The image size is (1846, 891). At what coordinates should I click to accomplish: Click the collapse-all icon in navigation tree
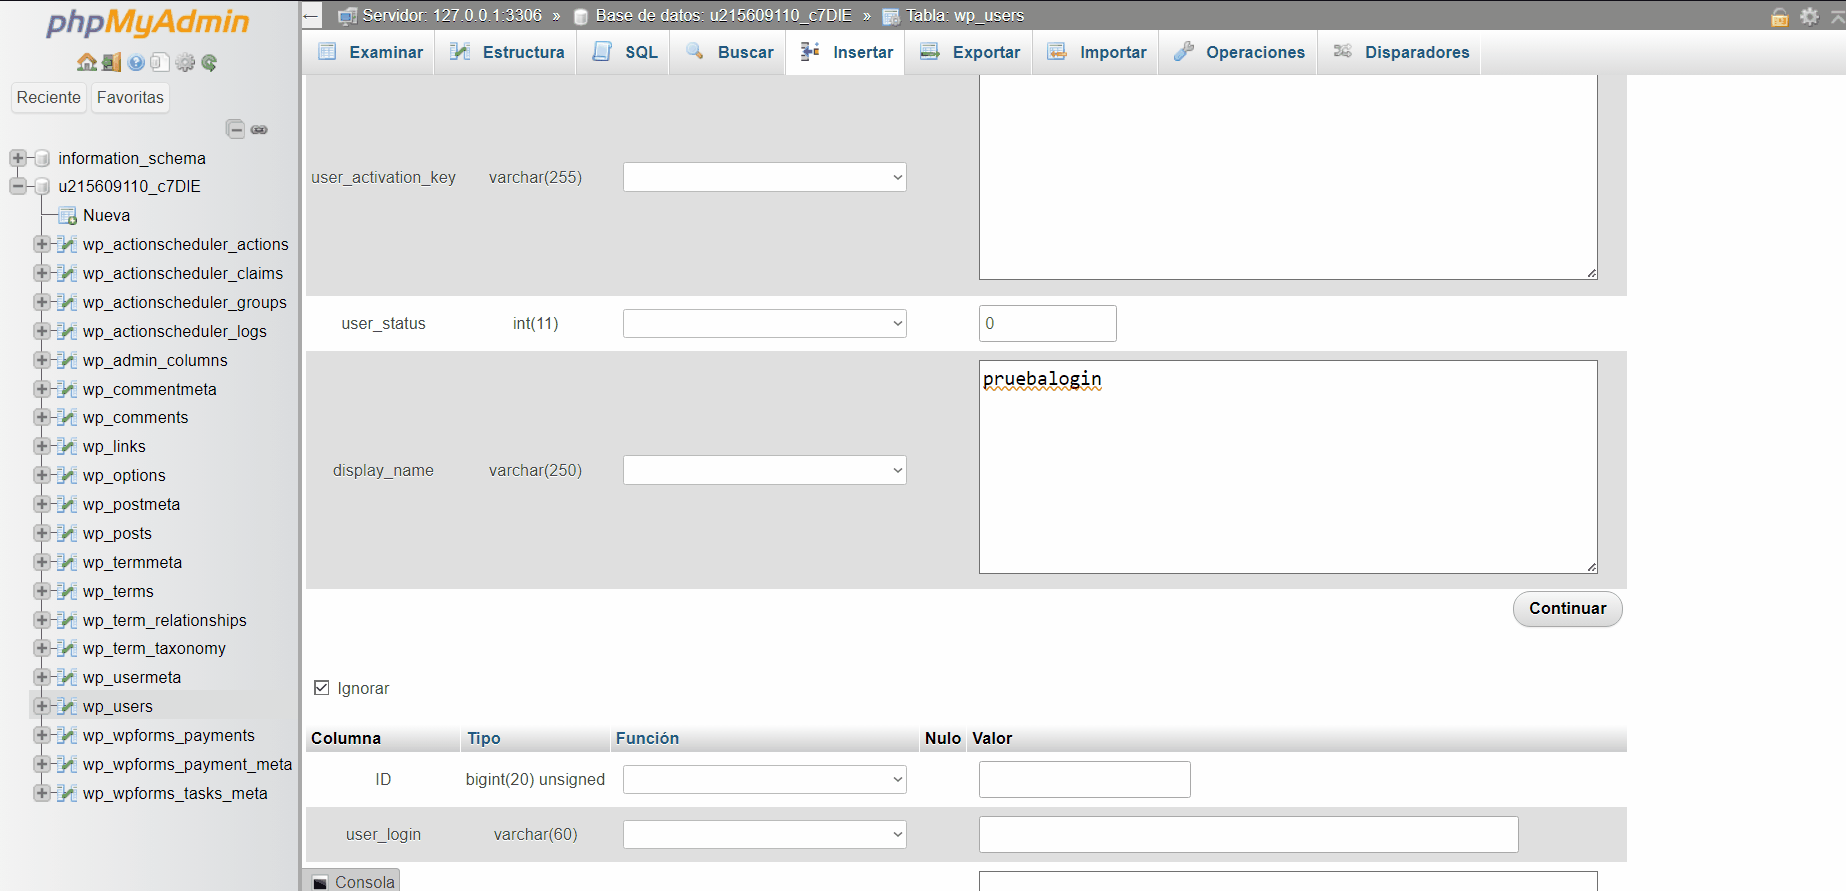235,129
